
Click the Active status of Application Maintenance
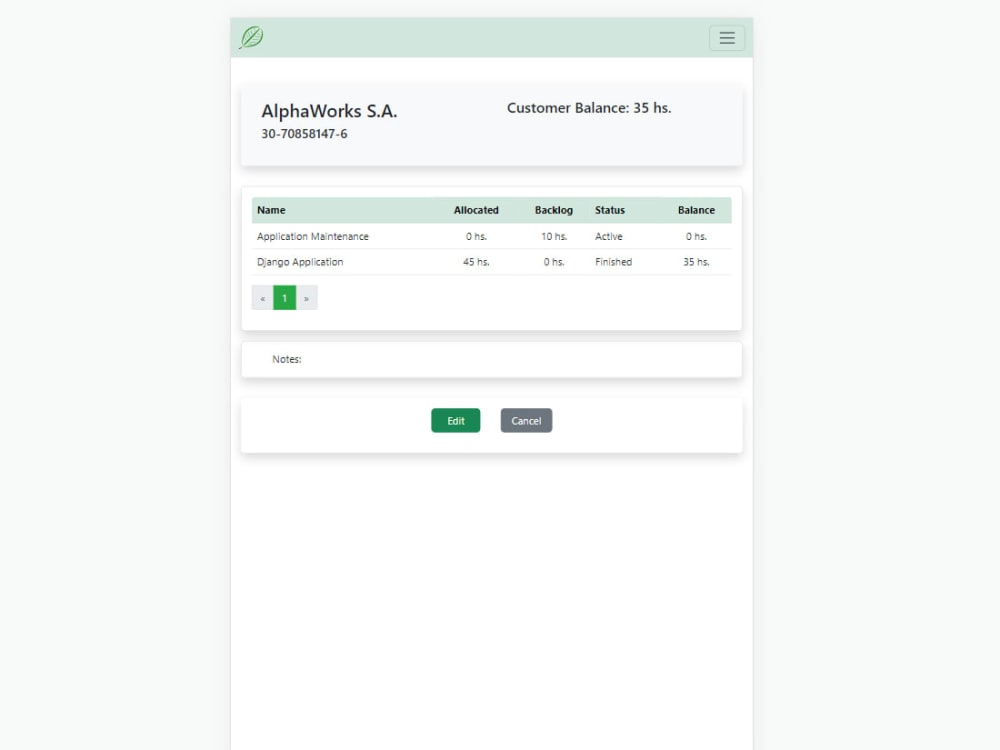coord(608,236)
